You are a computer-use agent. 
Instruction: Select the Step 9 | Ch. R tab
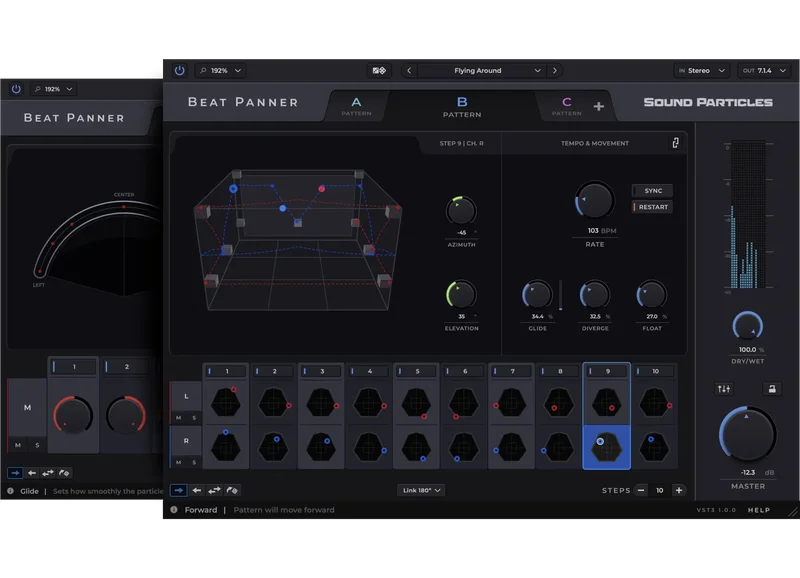(x=462, y=143)
